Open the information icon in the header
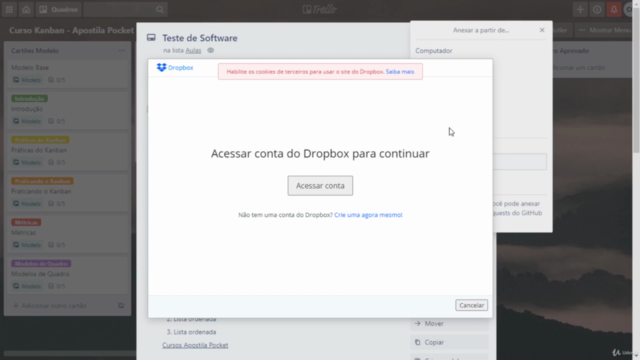Screen dimensions: 640x360 597,9
